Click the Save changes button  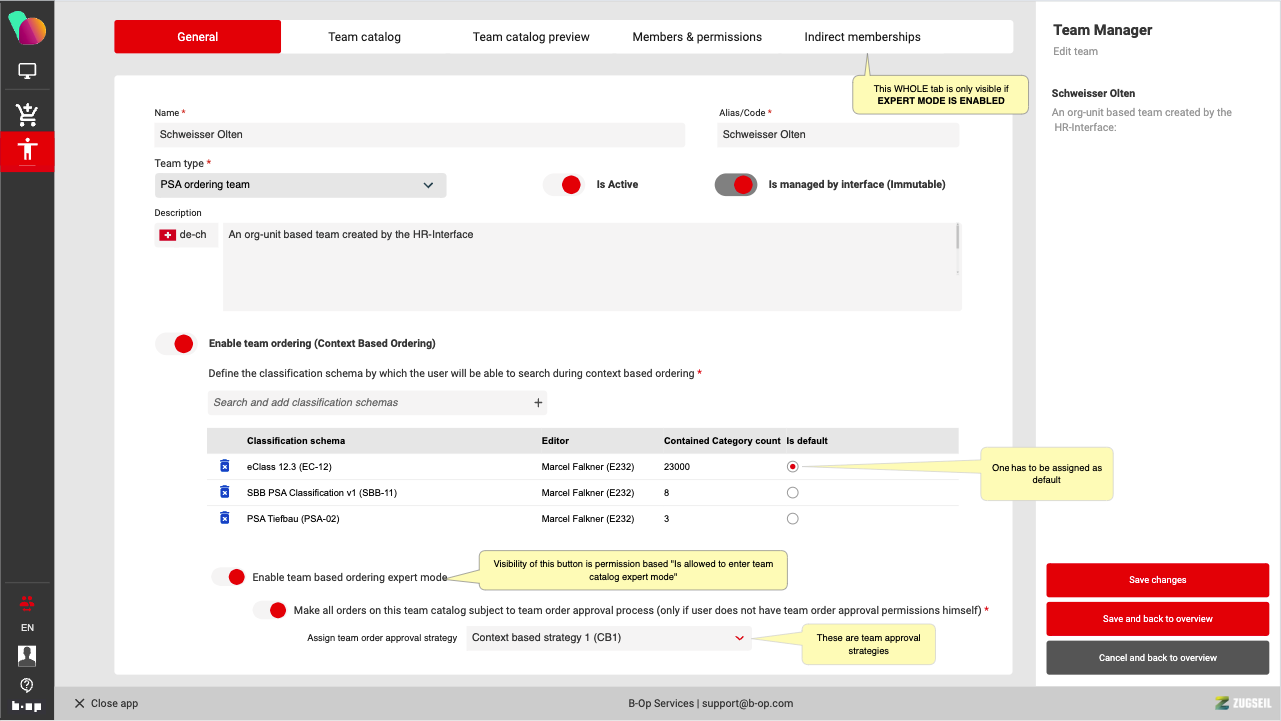point(1157,580)
